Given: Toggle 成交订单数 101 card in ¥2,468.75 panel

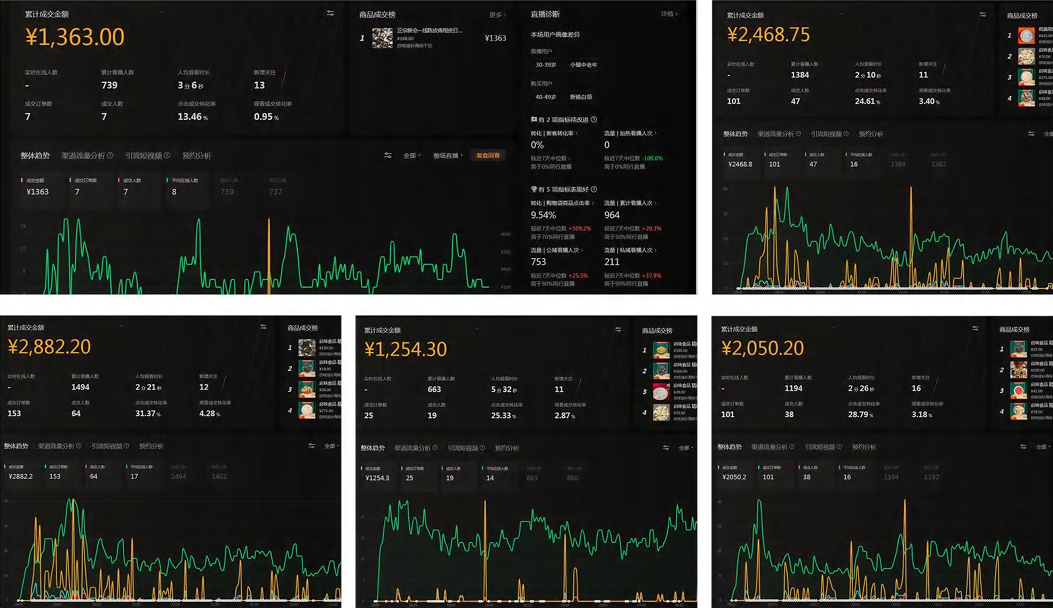Looking at the screenshot, I should click(782, 160).
